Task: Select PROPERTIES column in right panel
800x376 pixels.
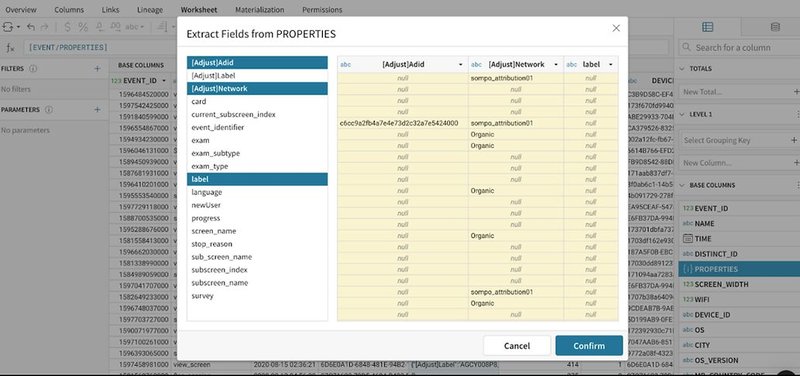Action: [x=739, y=269]
